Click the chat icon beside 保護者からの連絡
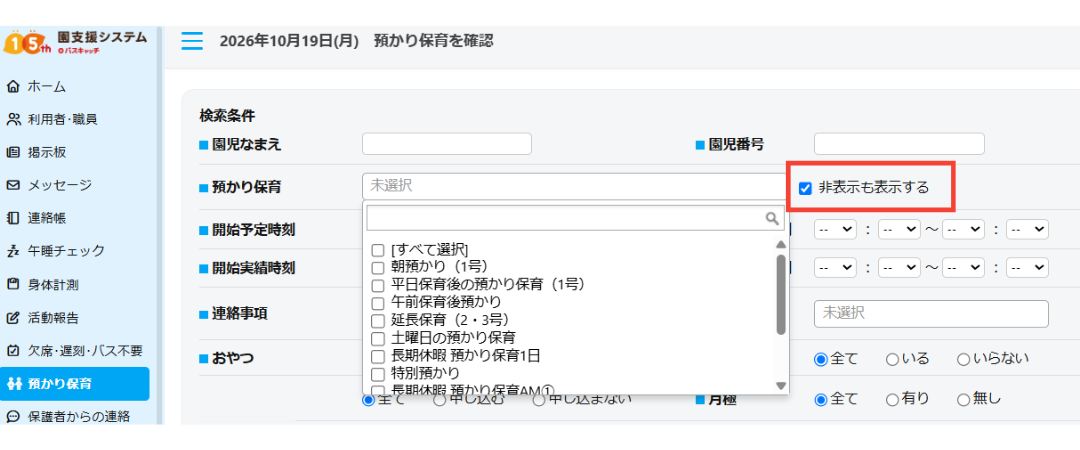Image resolution: width=1080 pixels, height=450 pixels. [13, 416]
